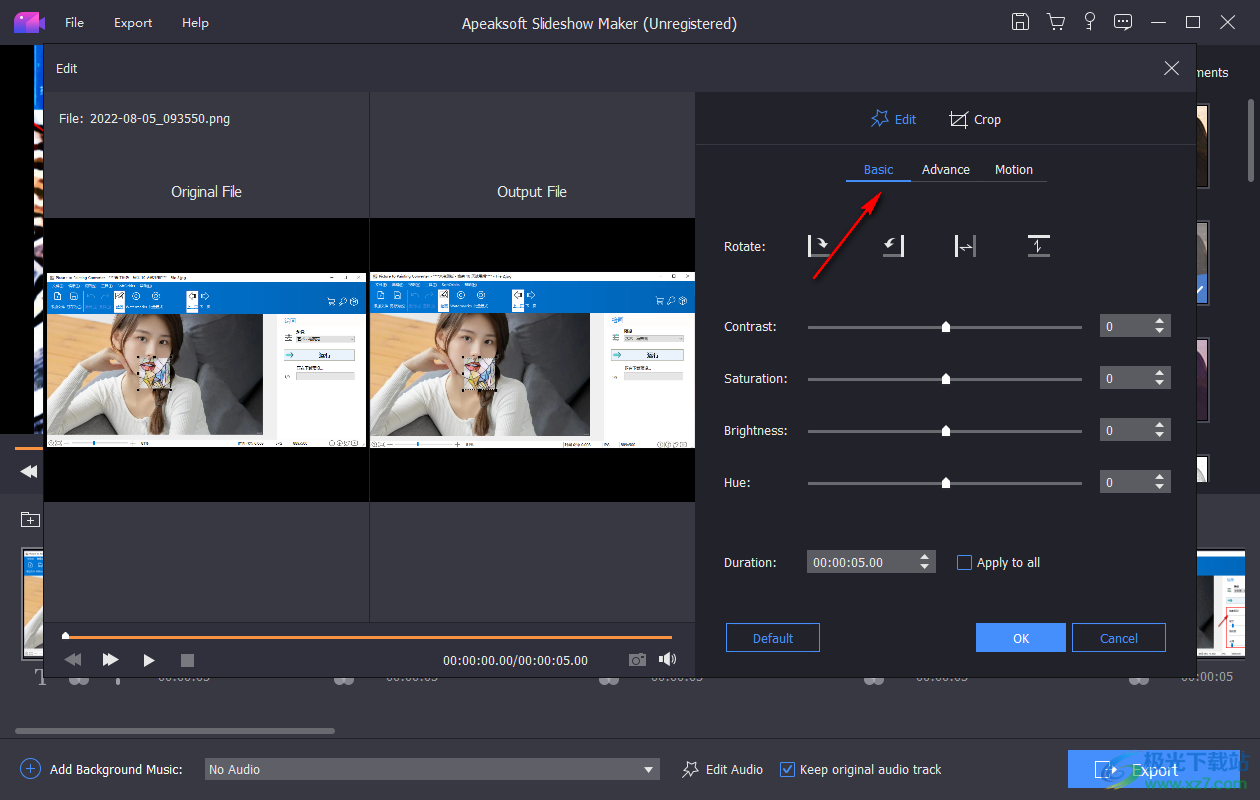Open the feedback chat icon
Screen dimensions: 1260x800
click(1123, 22)
